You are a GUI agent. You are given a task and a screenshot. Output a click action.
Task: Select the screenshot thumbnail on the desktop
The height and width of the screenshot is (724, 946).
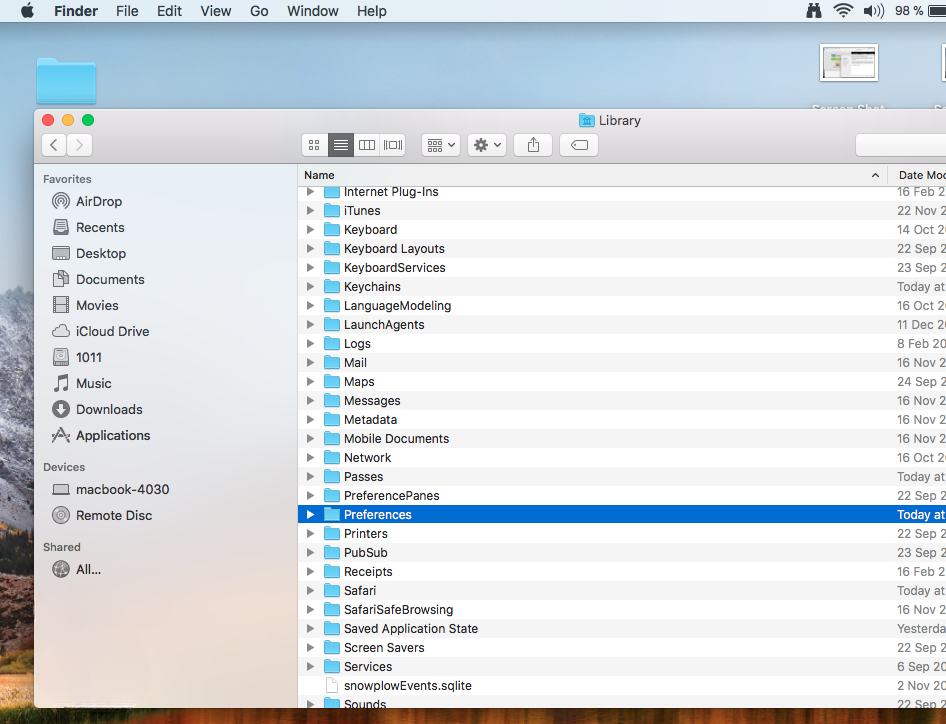coord(849,62)
